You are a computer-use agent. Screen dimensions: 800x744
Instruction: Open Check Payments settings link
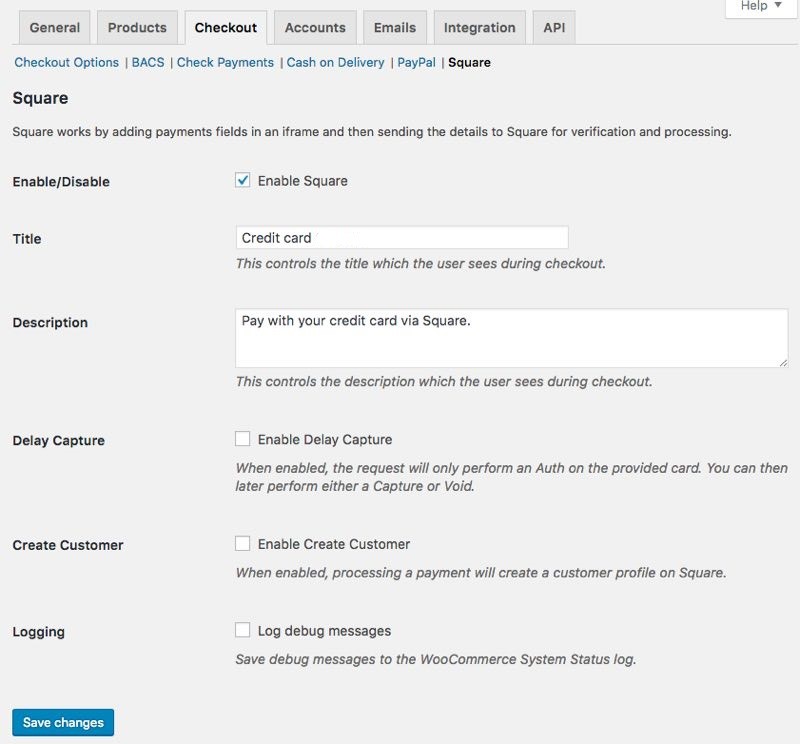(x=225, y=62)
